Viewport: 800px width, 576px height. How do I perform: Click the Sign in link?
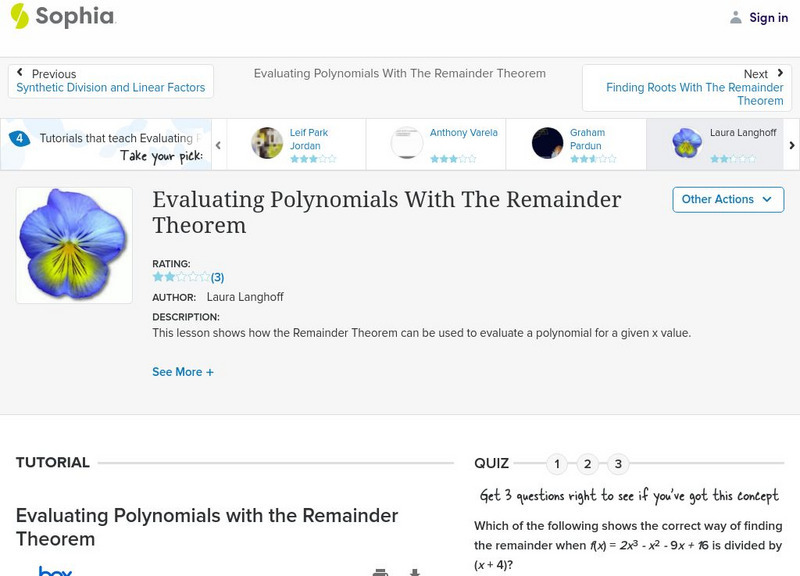click(x=768, y=17)
